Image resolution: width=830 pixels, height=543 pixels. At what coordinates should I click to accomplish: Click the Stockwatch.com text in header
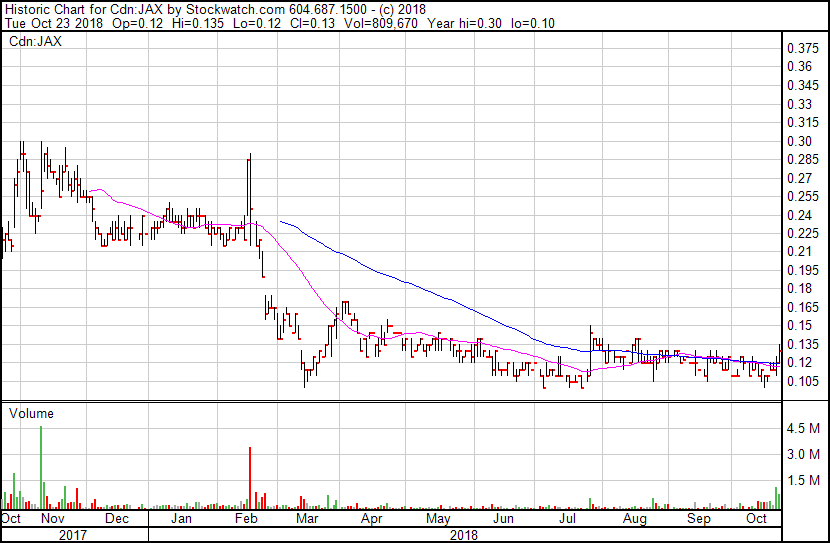coord(235,9)
